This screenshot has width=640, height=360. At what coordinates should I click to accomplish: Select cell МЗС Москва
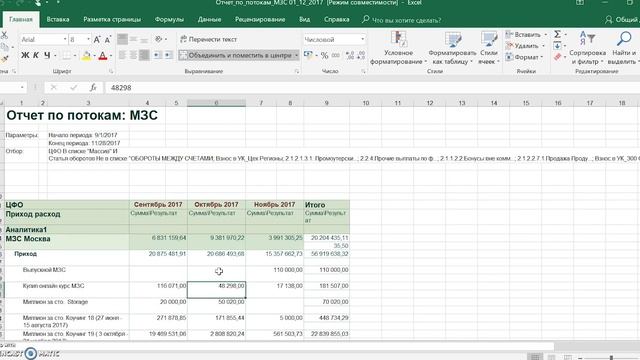67,241
